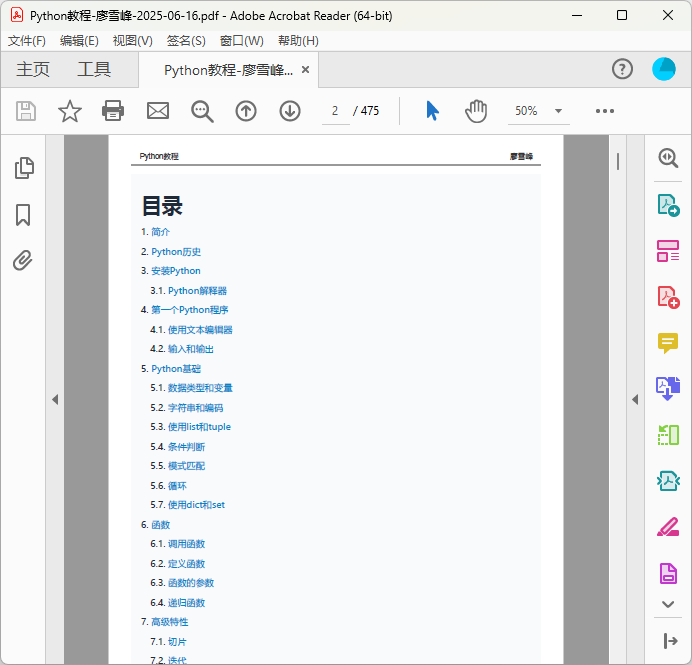Go to next page arrow
This screenshot has width=692, height=665.
(290, 111)
